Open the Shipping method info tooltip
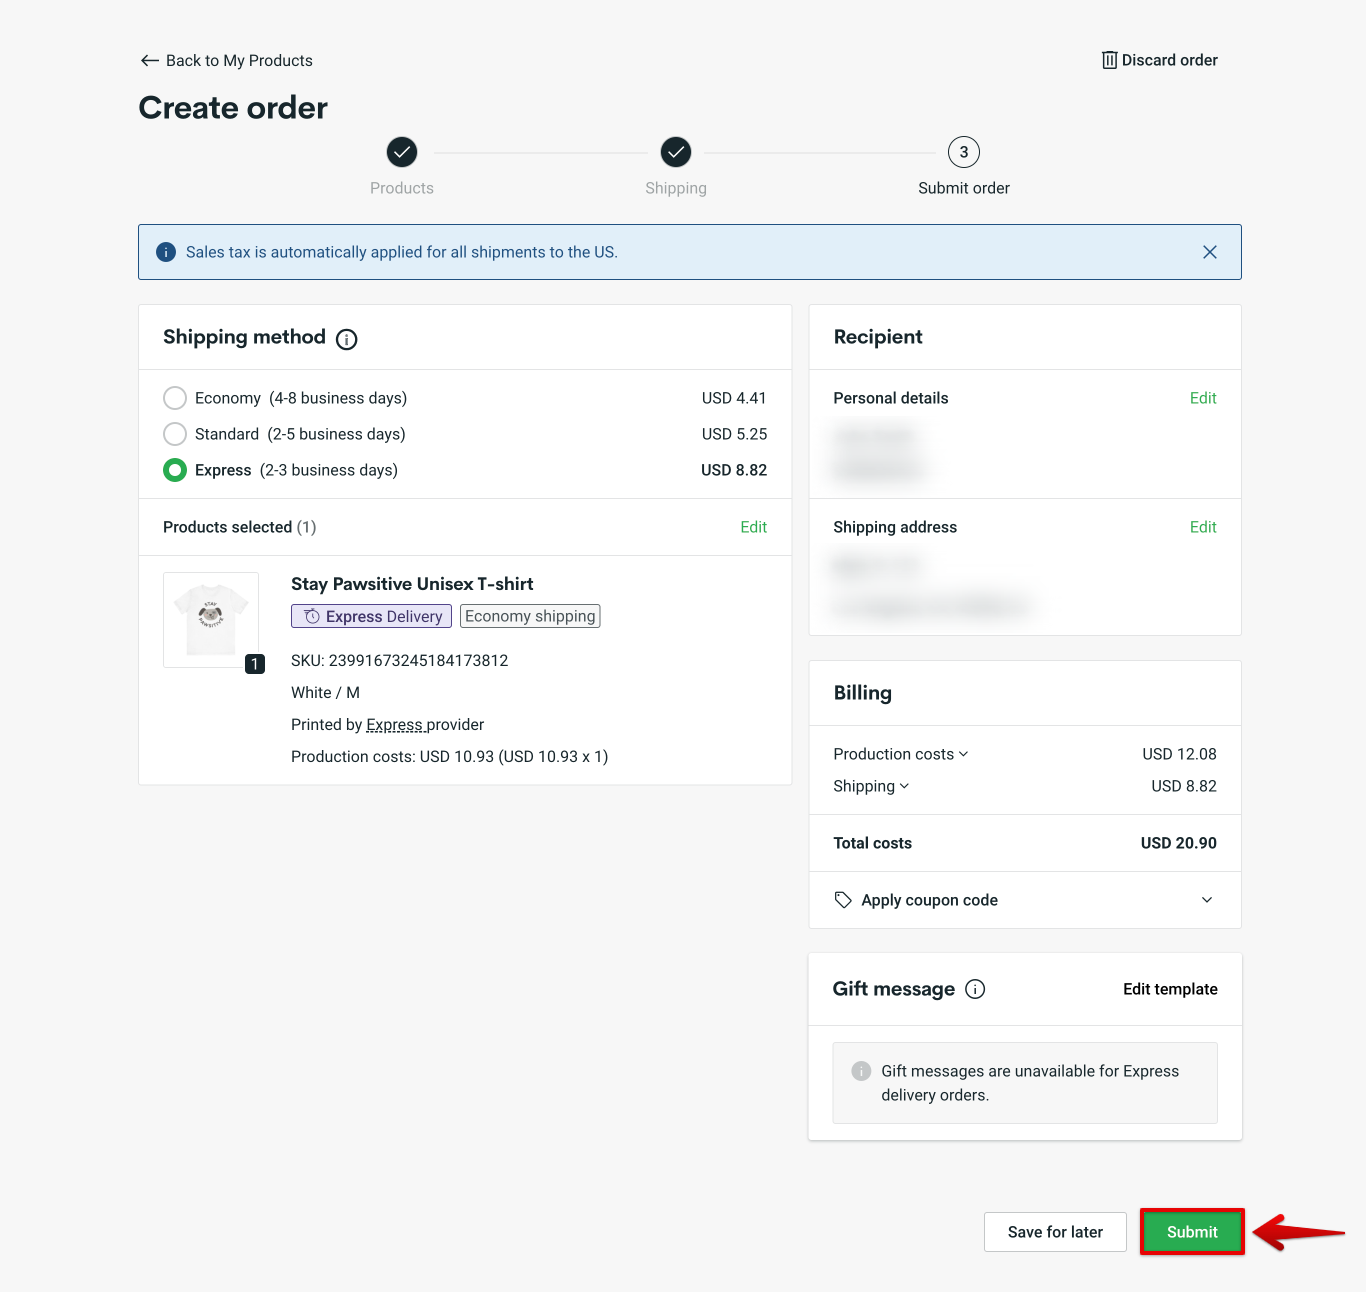 click(346, 339)
